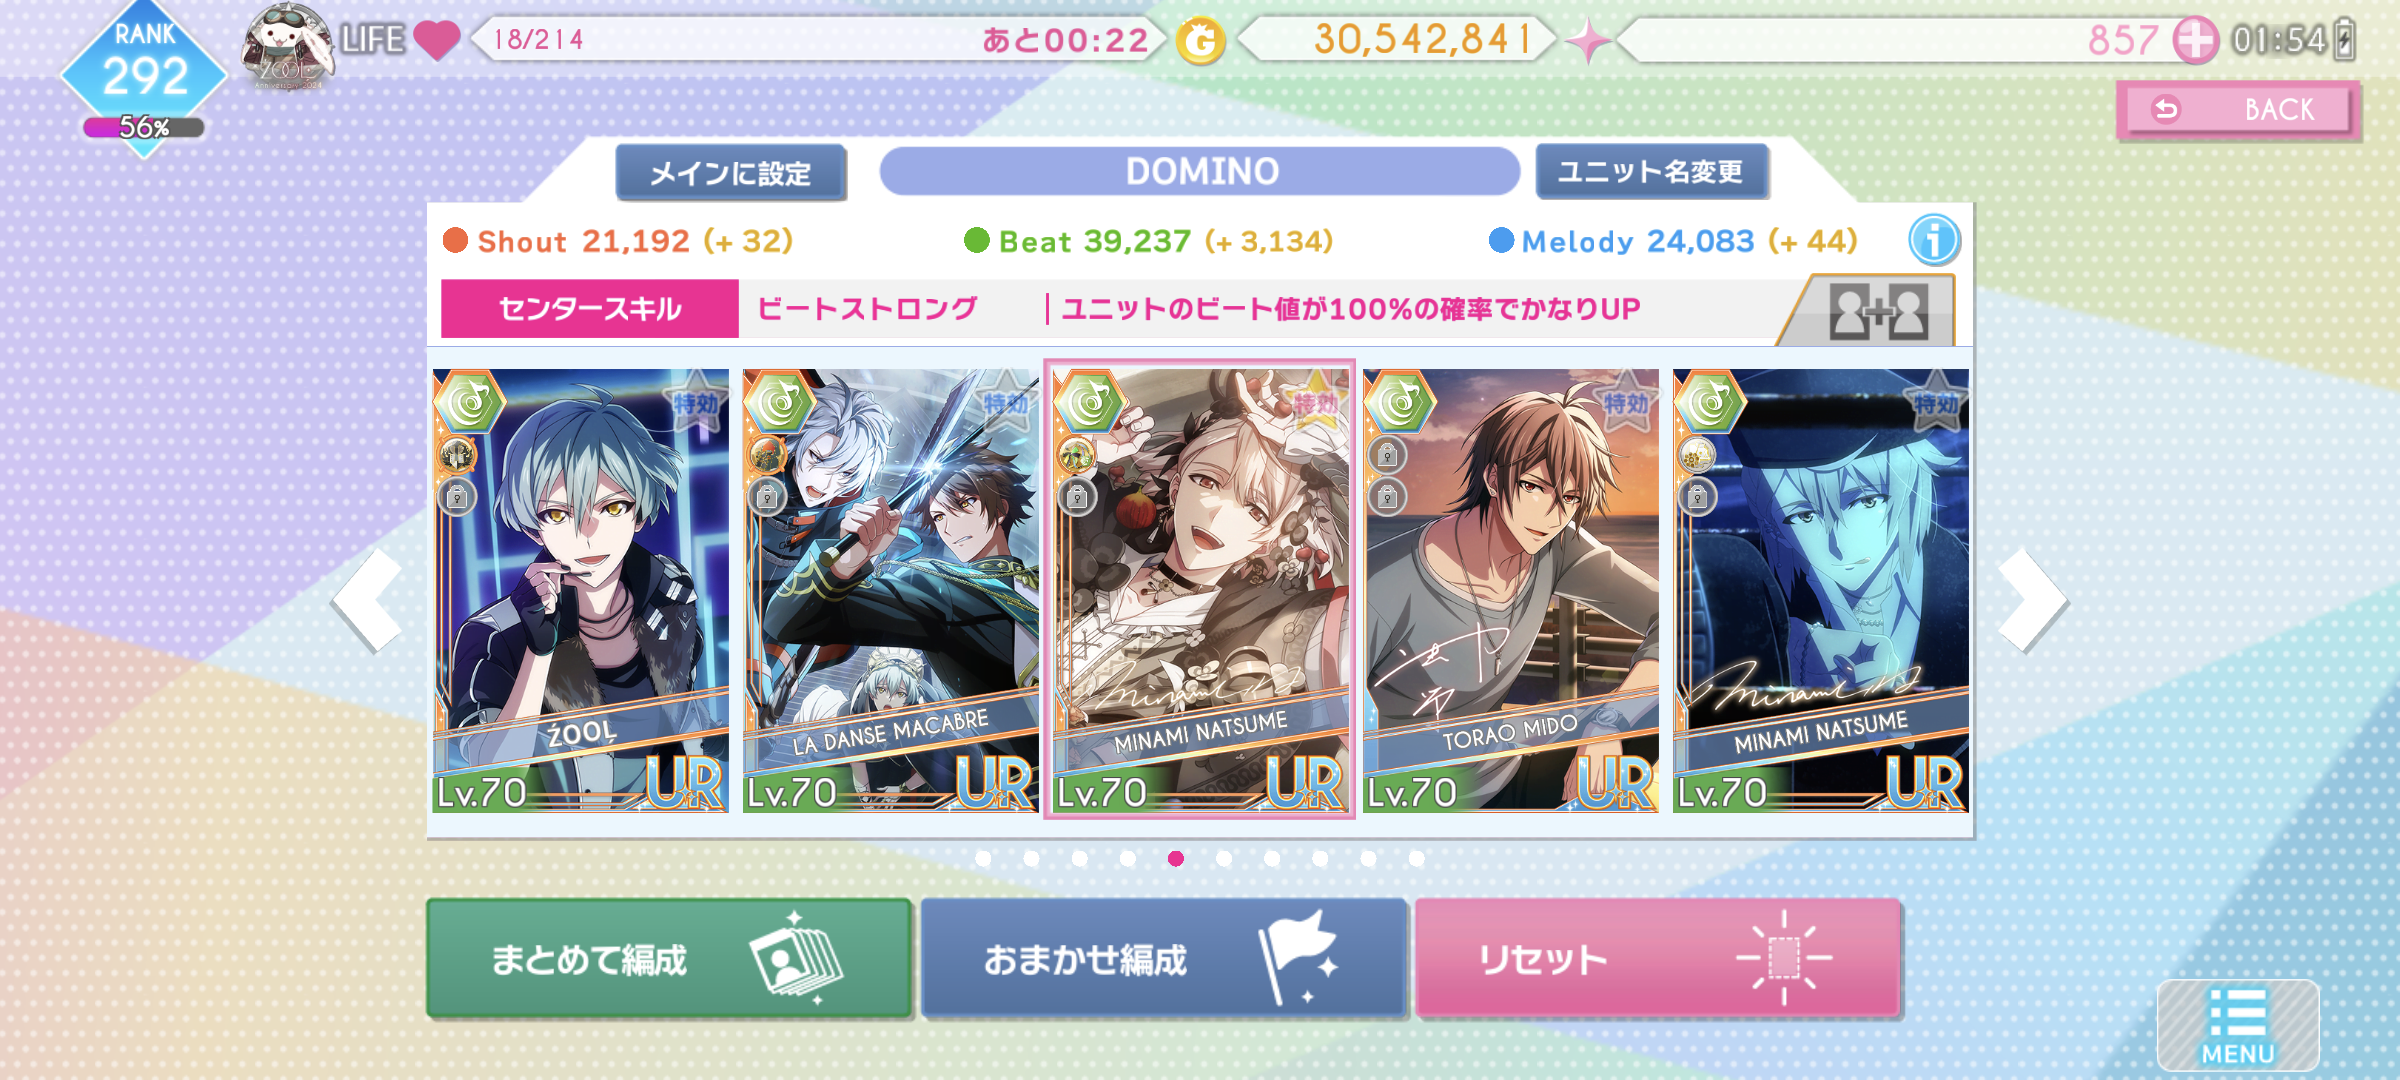Image resolution: width=2400 pixels, height=1080 pixels.
Task: Click the リセット reset button
Action: (x=1657, y=958)
